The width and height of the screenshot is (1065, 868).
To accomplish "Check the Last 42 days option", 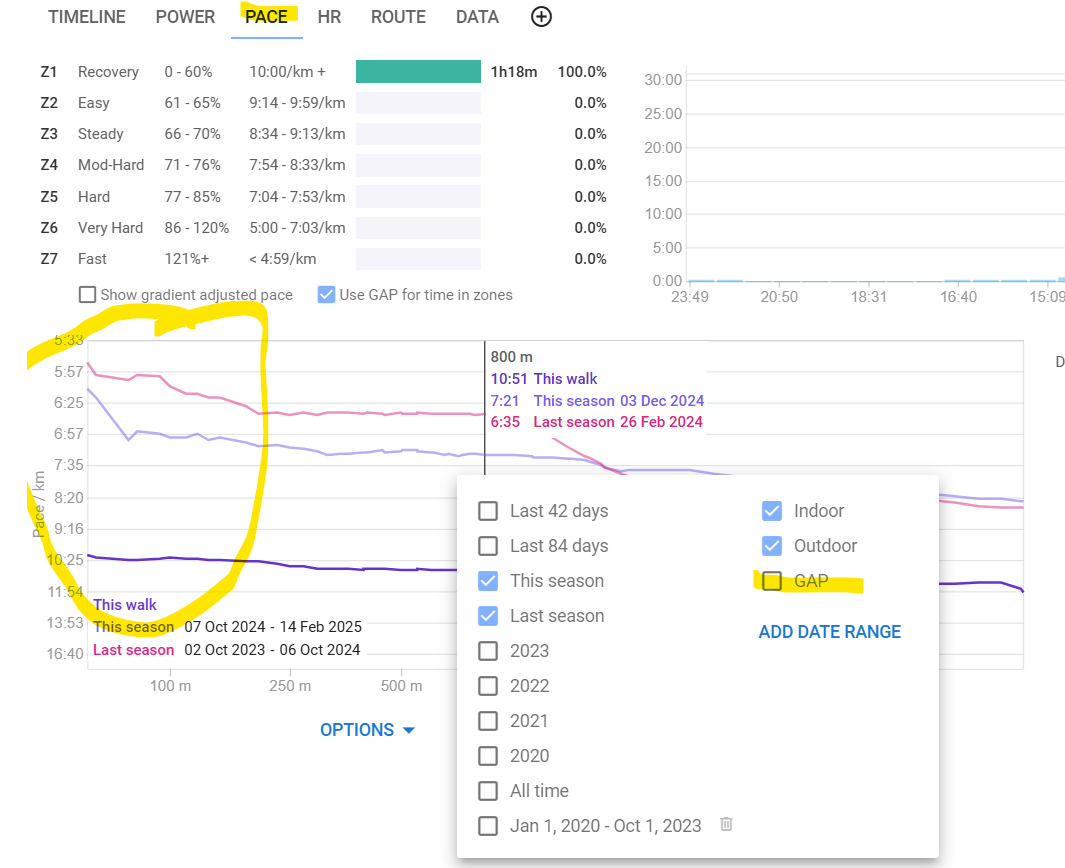I will tap(488, 511).
